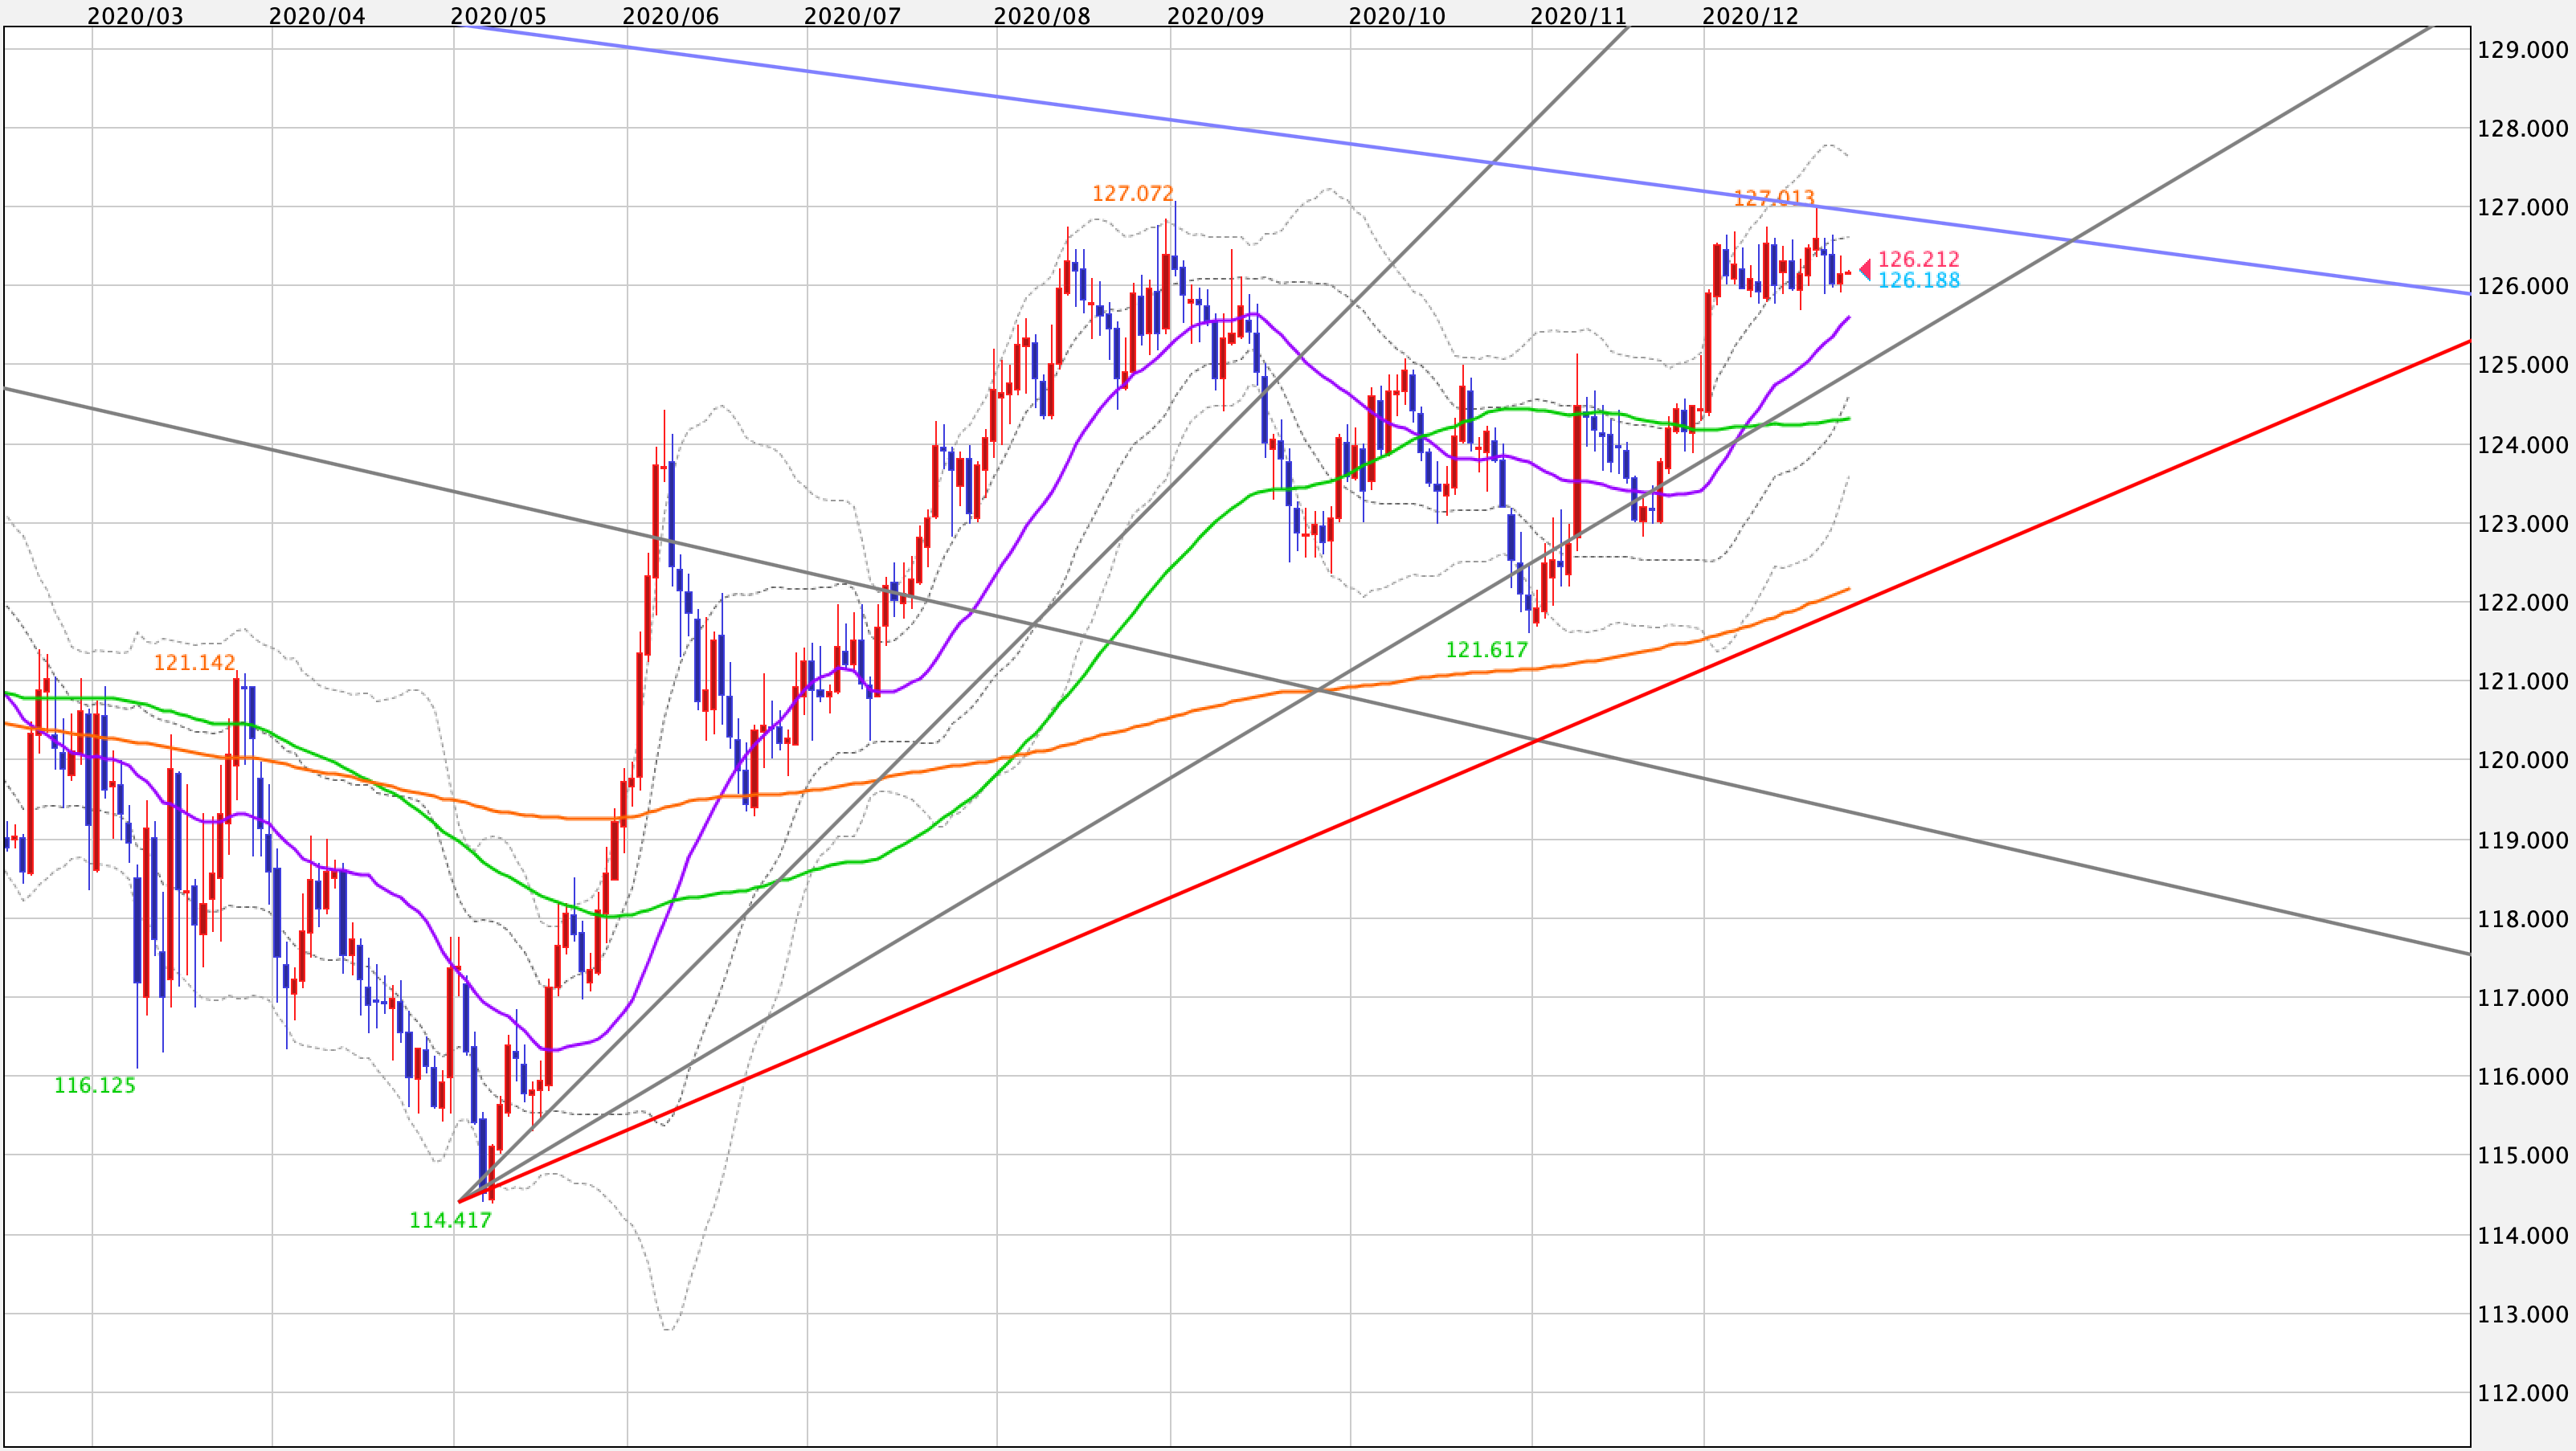The width and height of the screenshot is (2576, 1451).
Task: Click the 2020/05 date label
Action: click(498, 16)
